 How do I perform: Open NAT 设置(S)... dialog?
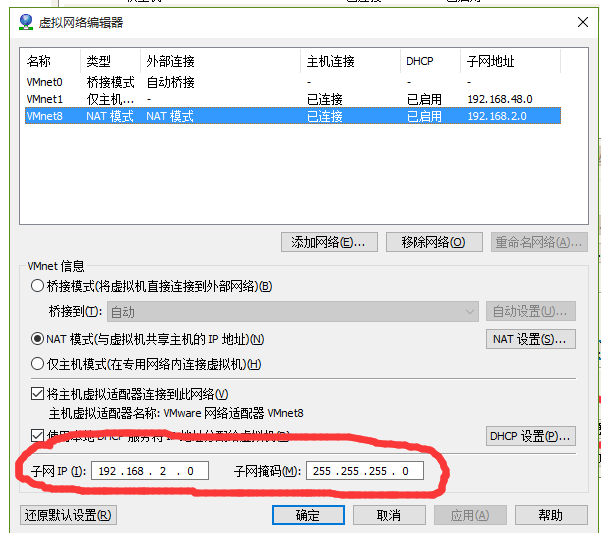(x=530, y=339)
